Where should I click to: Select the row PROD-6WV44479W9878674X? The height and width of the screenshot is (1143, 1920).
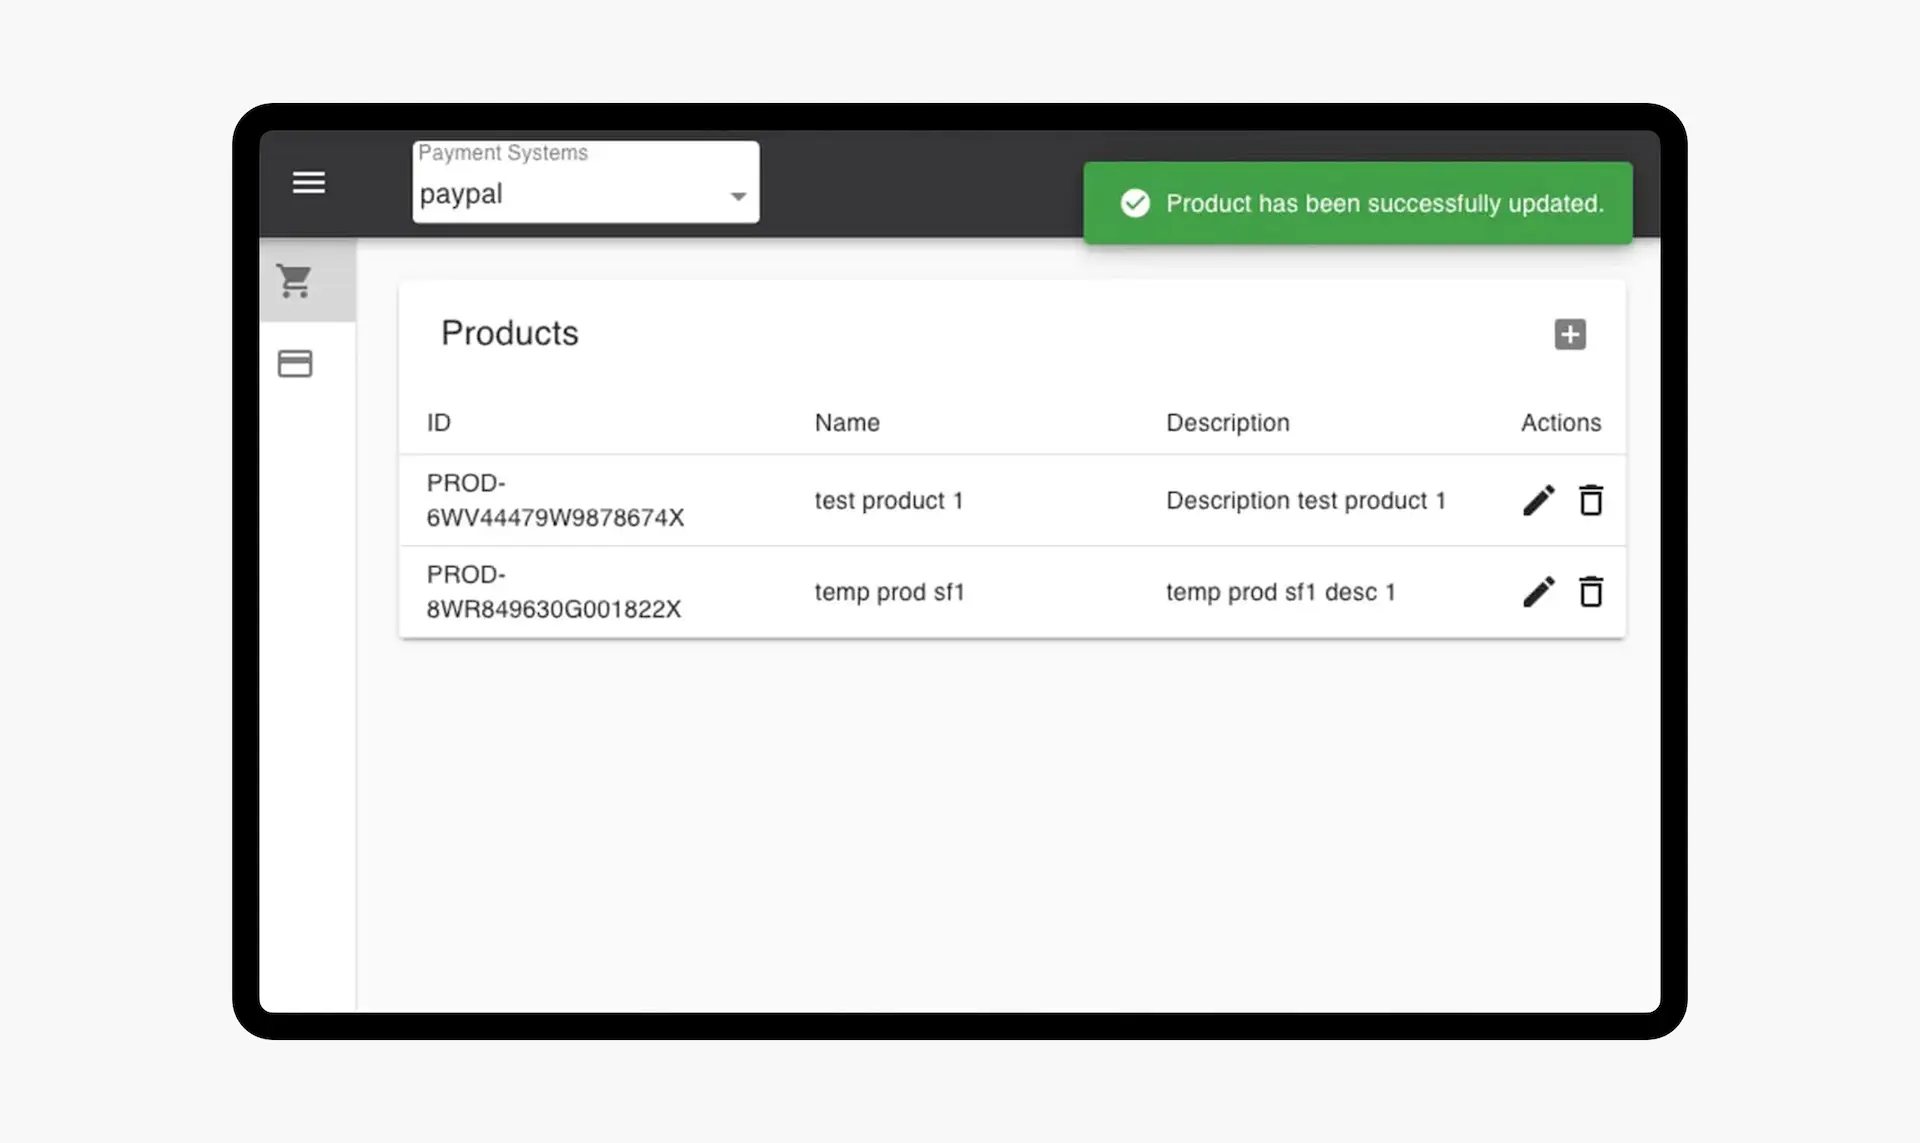click(x=555, y=500)
